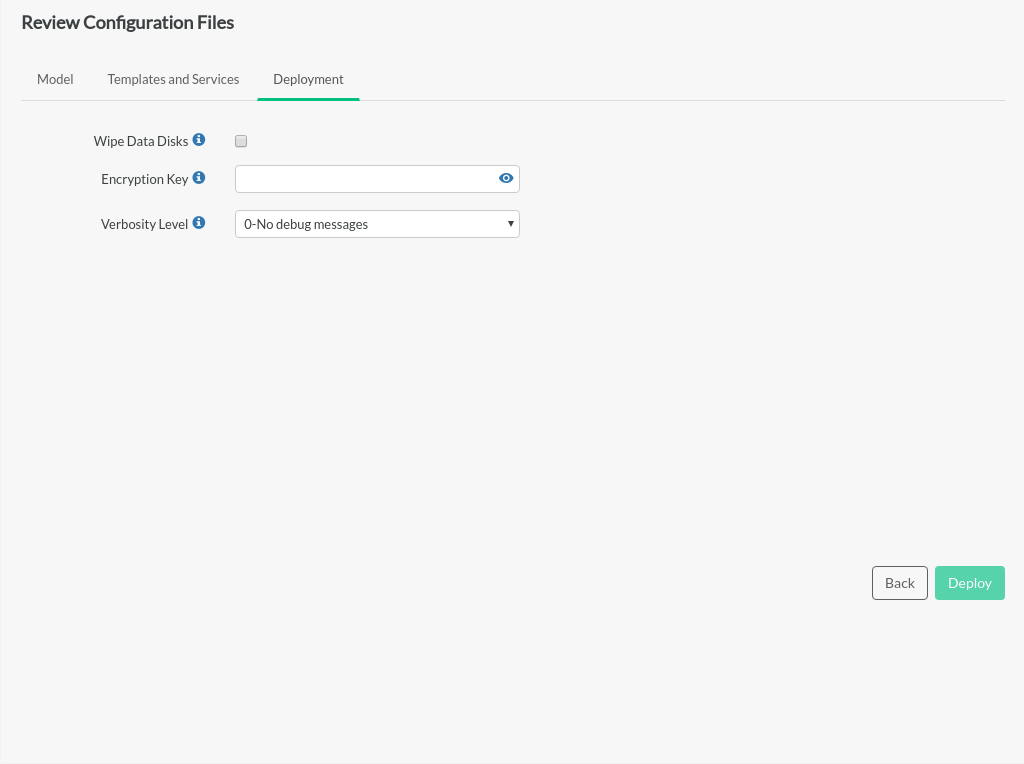
Task: Click the Encryption Key label
Action: [x=144, y=179]
